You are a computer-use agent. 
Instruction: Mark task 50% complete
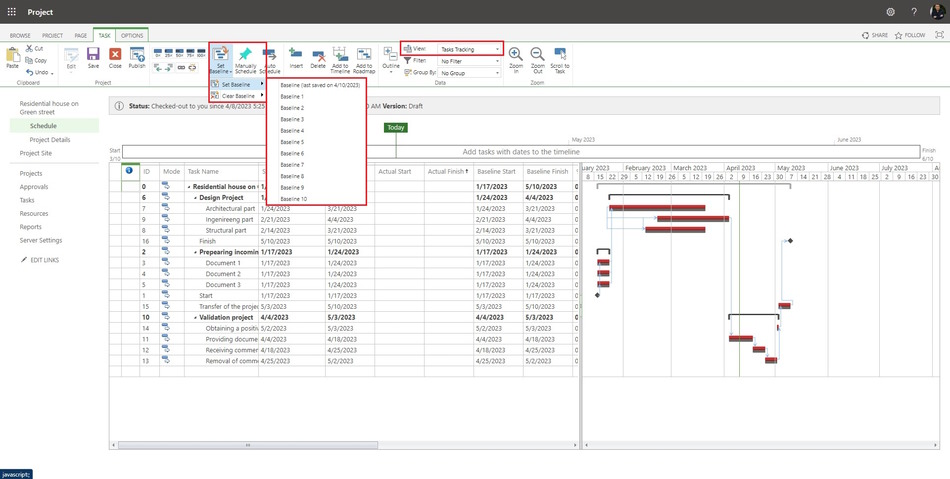click(x=180, y=53)
